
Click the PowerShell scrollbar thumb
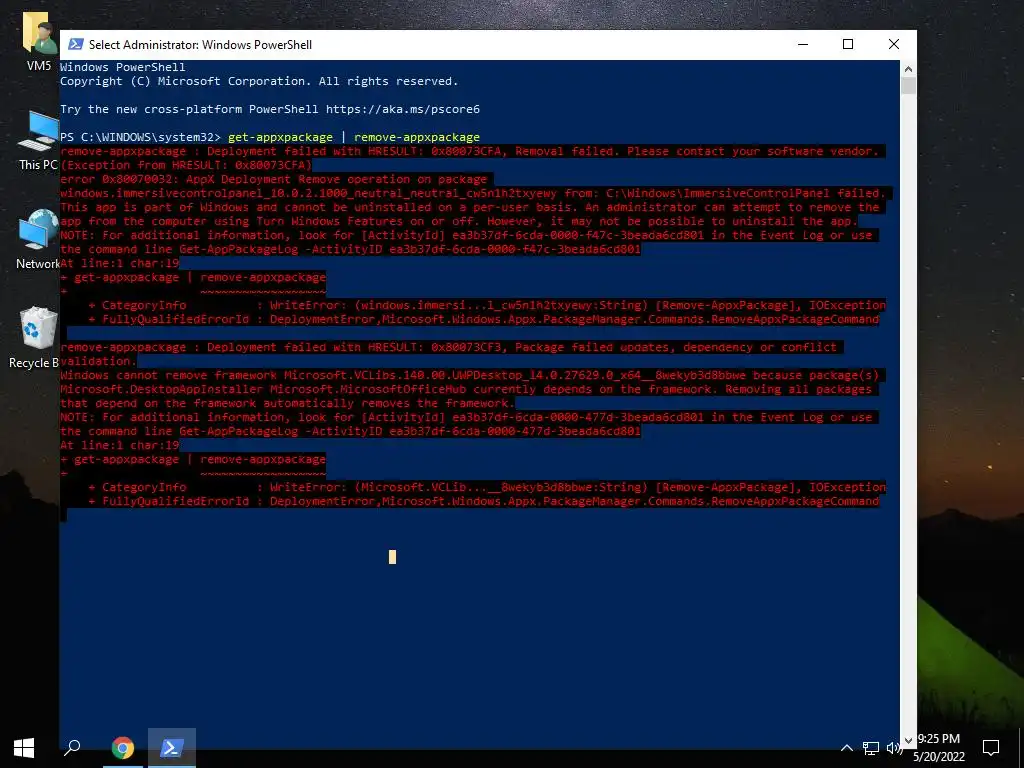(x=908, y=86)
